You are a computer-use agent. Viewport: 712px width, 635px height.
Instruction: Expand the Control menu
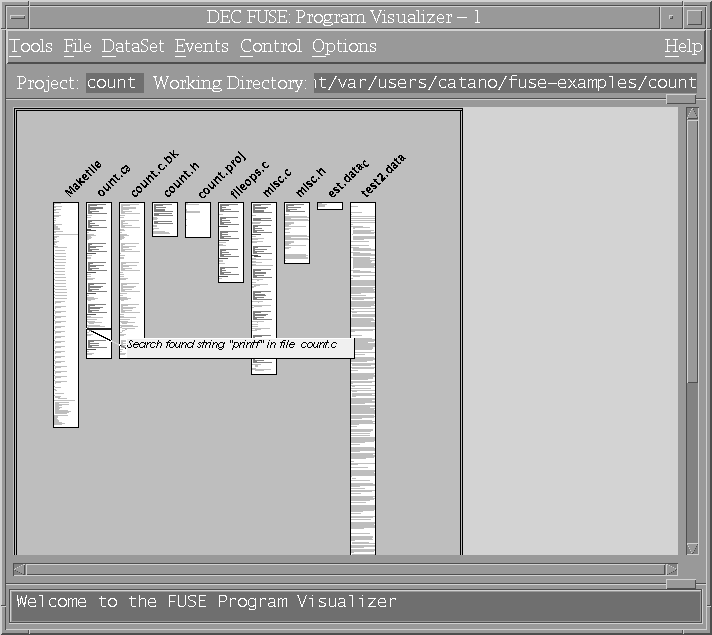pyautogui.click(x=270, y=46)
